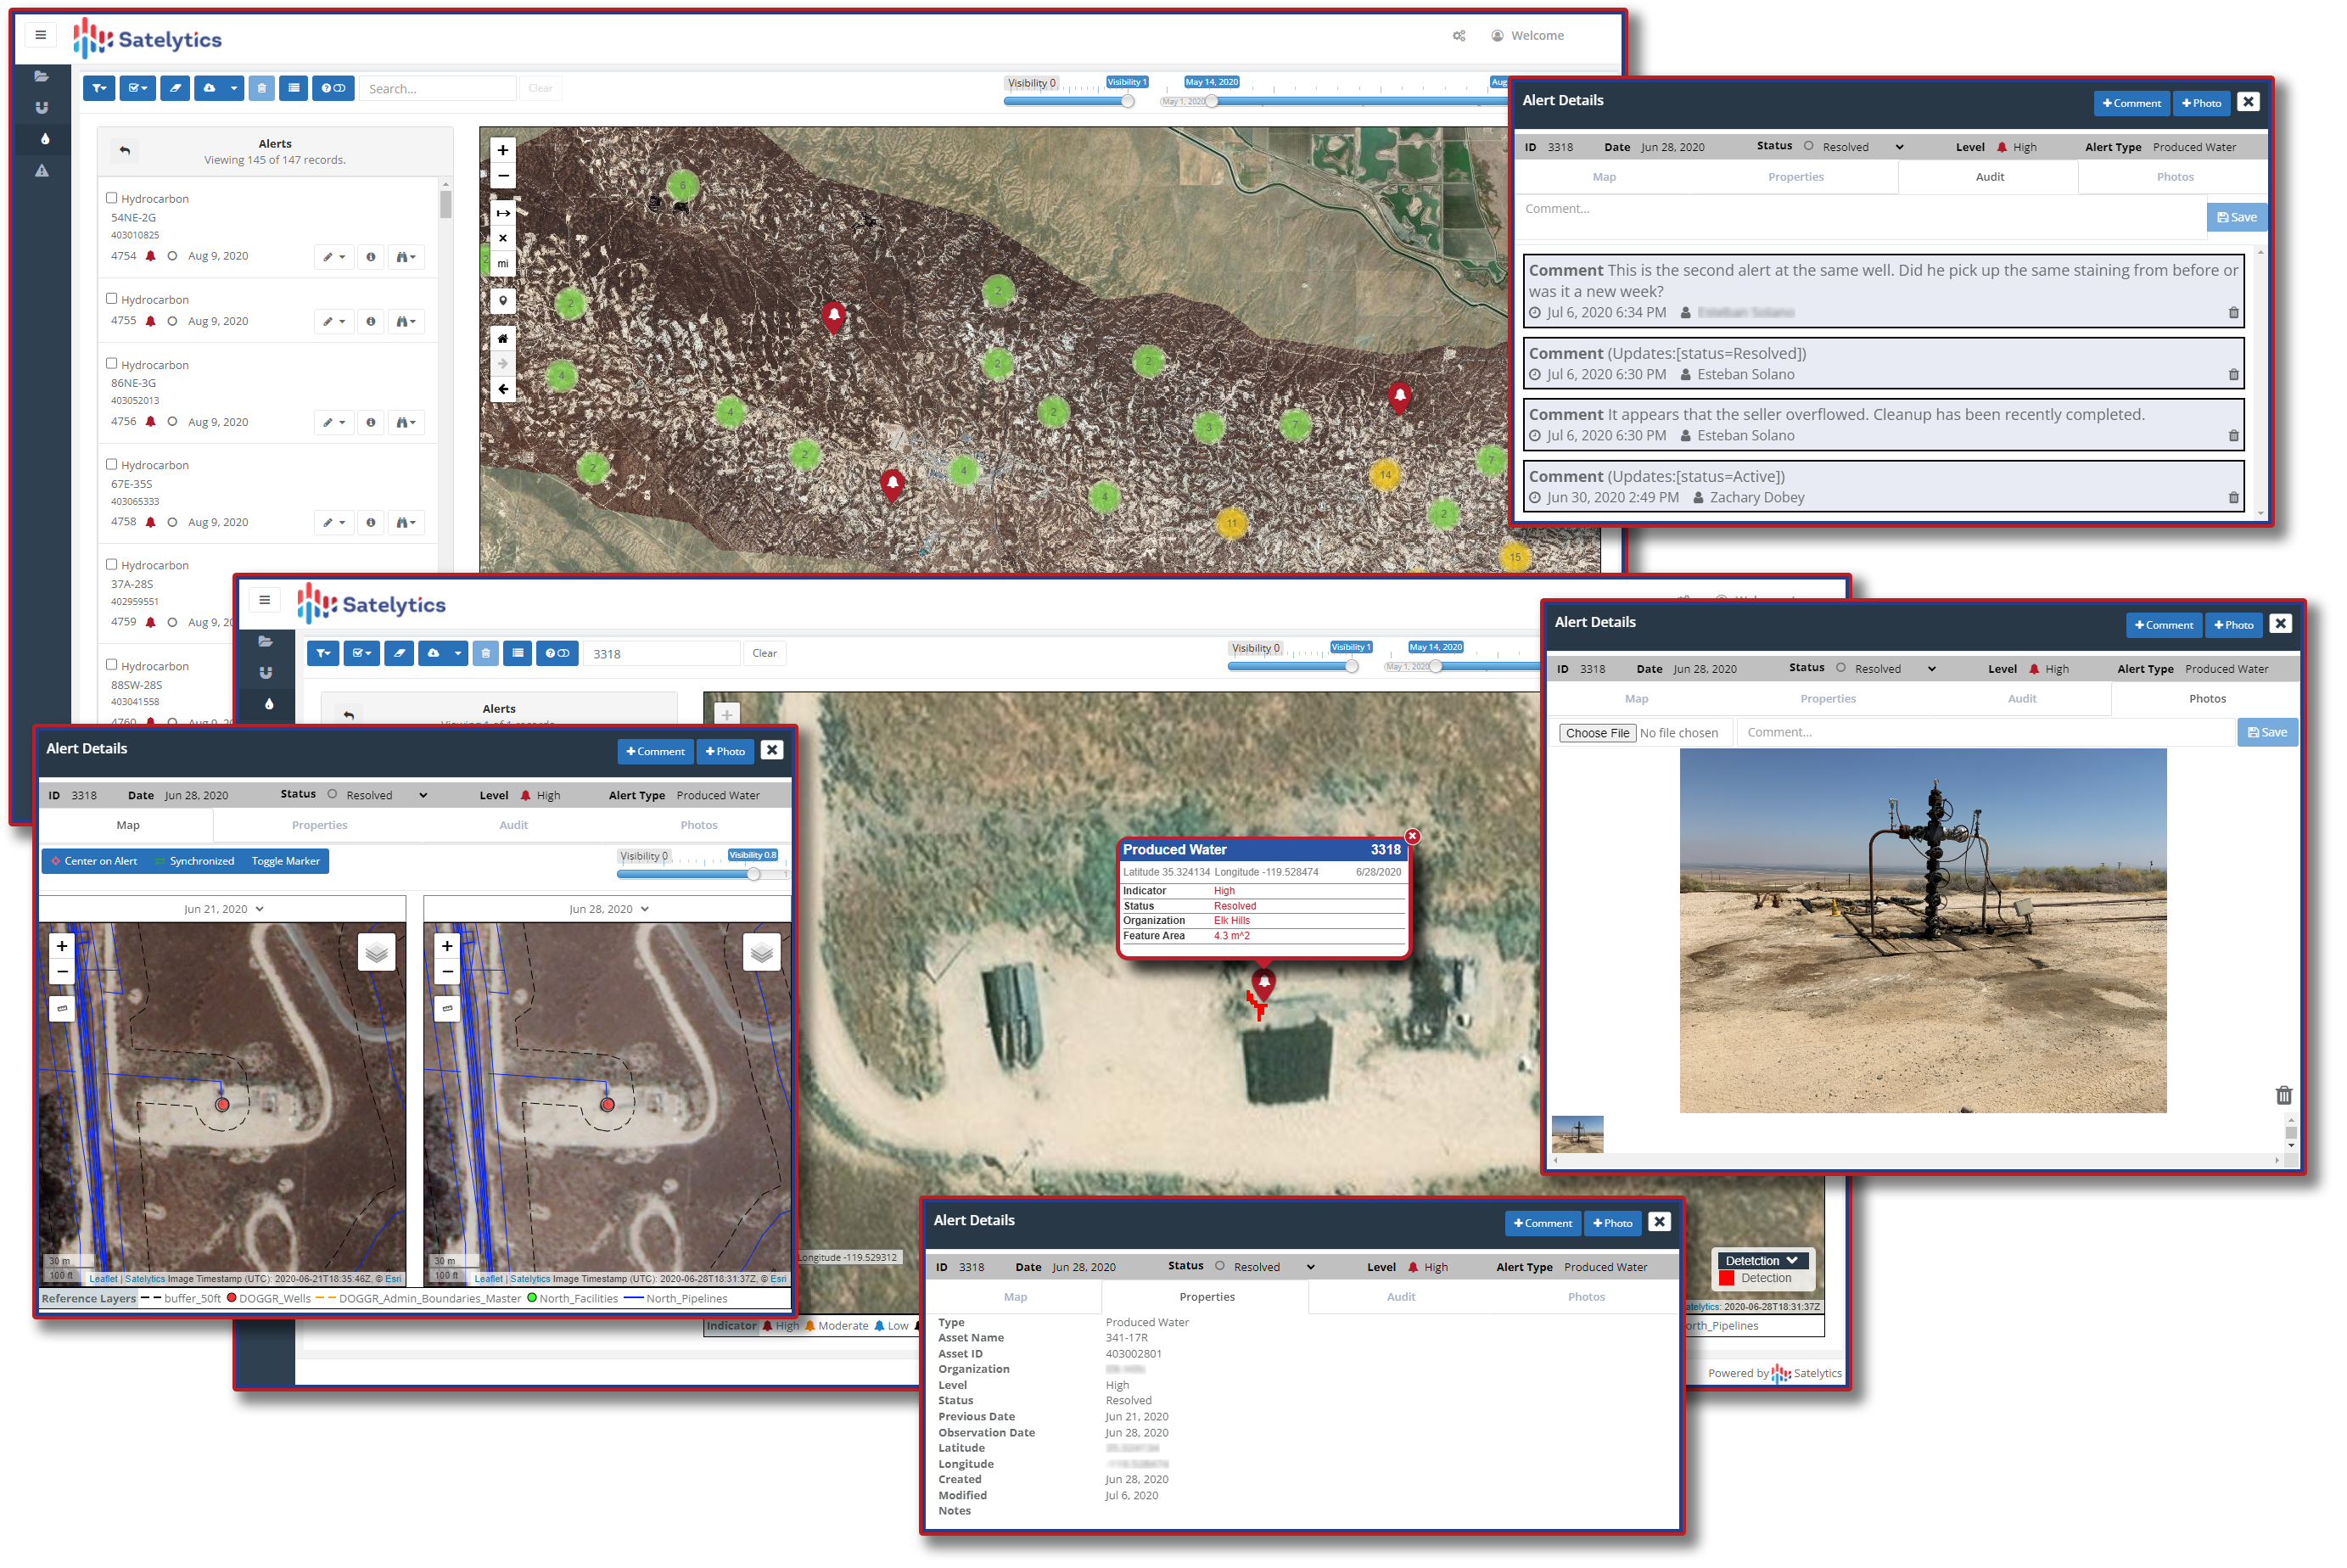The height and width of the screenshot is (1568, 2347).
Task: Switch to Audit tab in the Photos Alert Details
Action: [2021, 699]
